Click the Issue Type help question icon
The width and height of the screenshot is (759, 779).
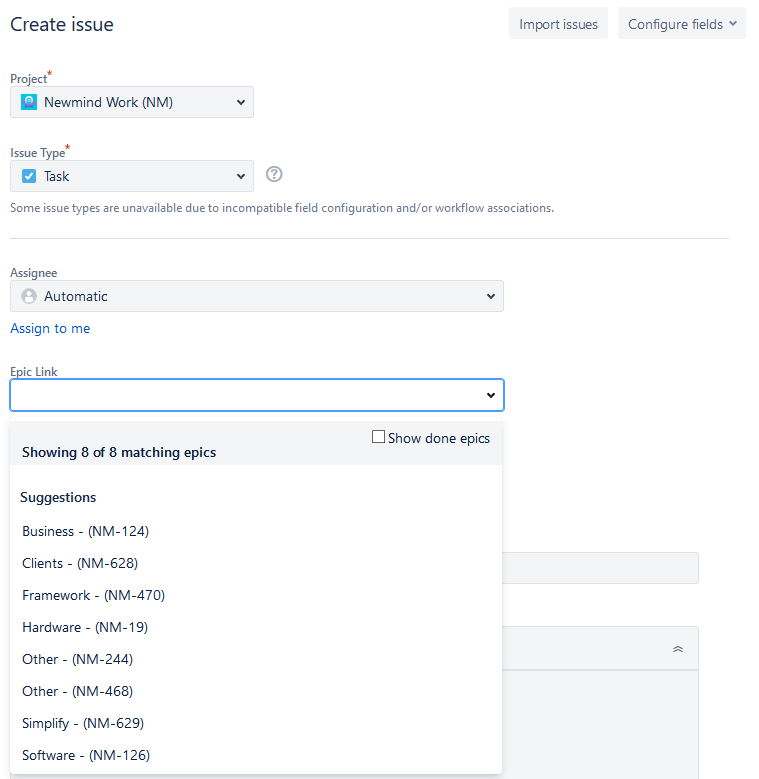(274, 174)
